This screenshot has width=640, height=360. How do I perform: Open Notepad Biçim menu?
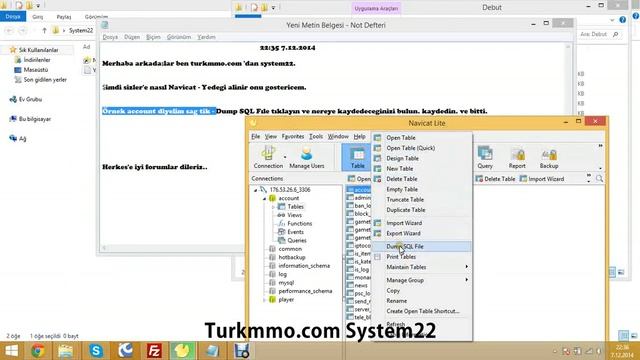153,37
